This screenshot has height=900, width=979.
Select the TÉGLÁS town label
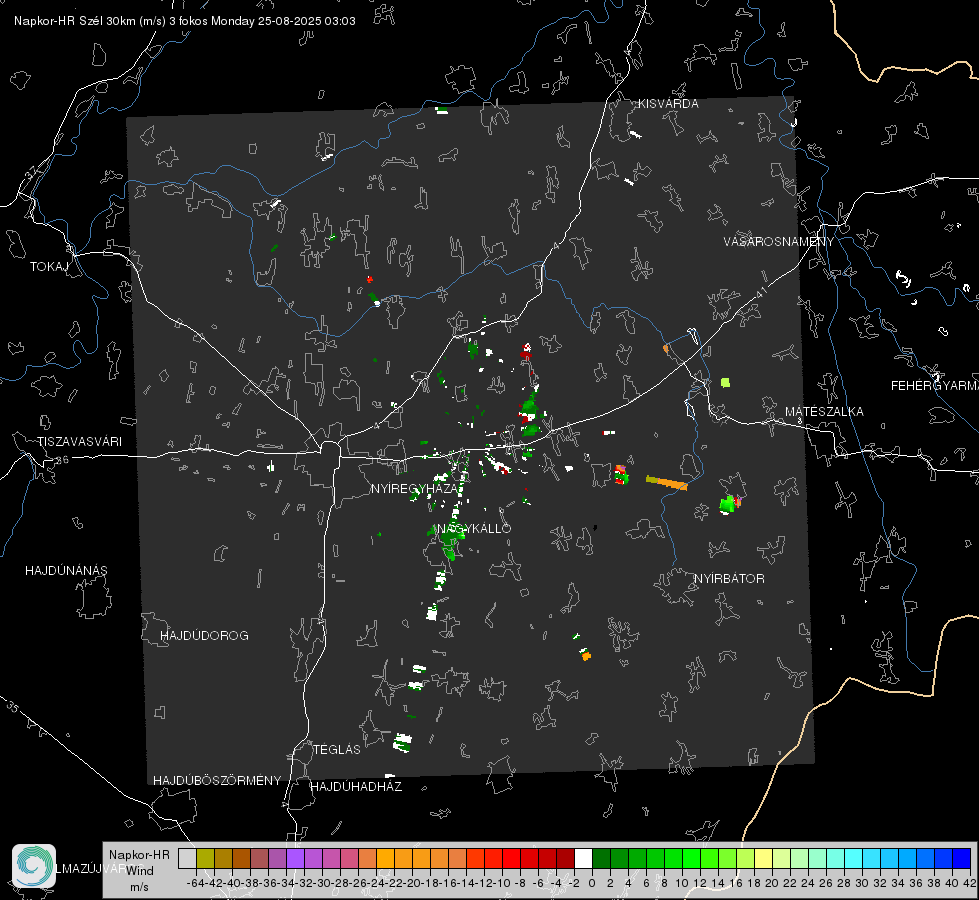[x=337, y=749]
